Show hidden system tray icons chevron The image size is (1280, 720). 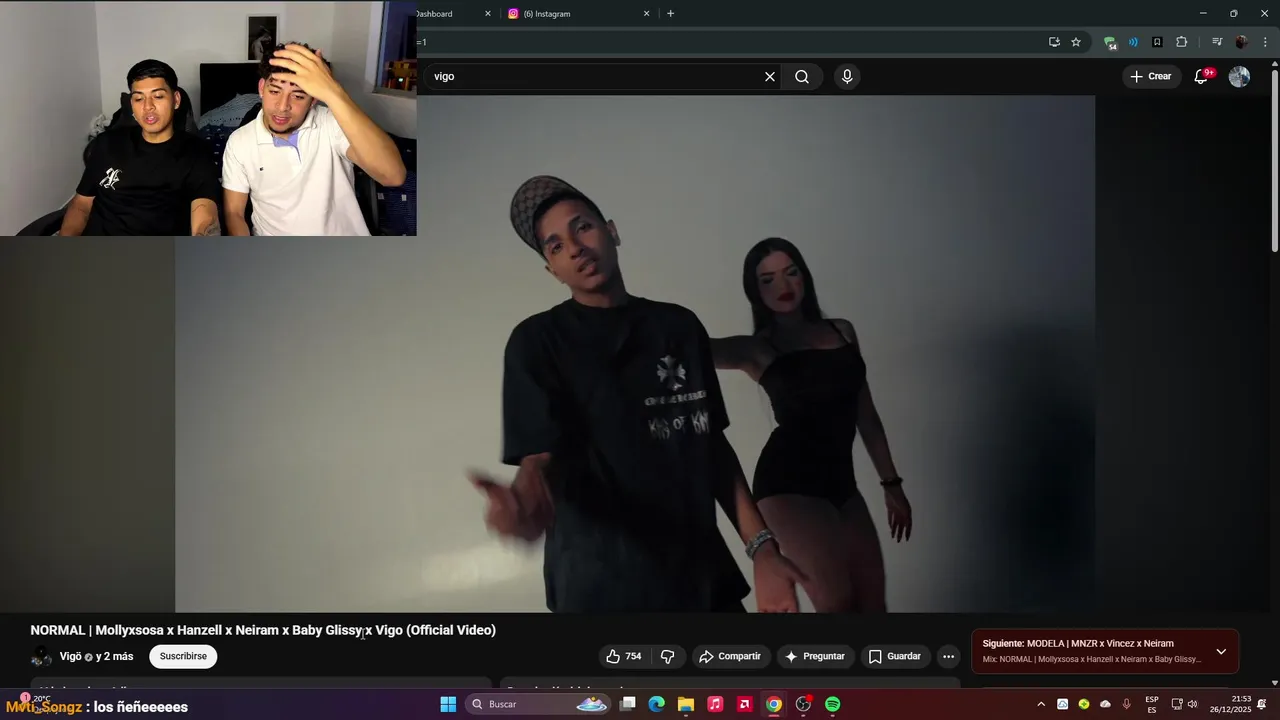1041,704
